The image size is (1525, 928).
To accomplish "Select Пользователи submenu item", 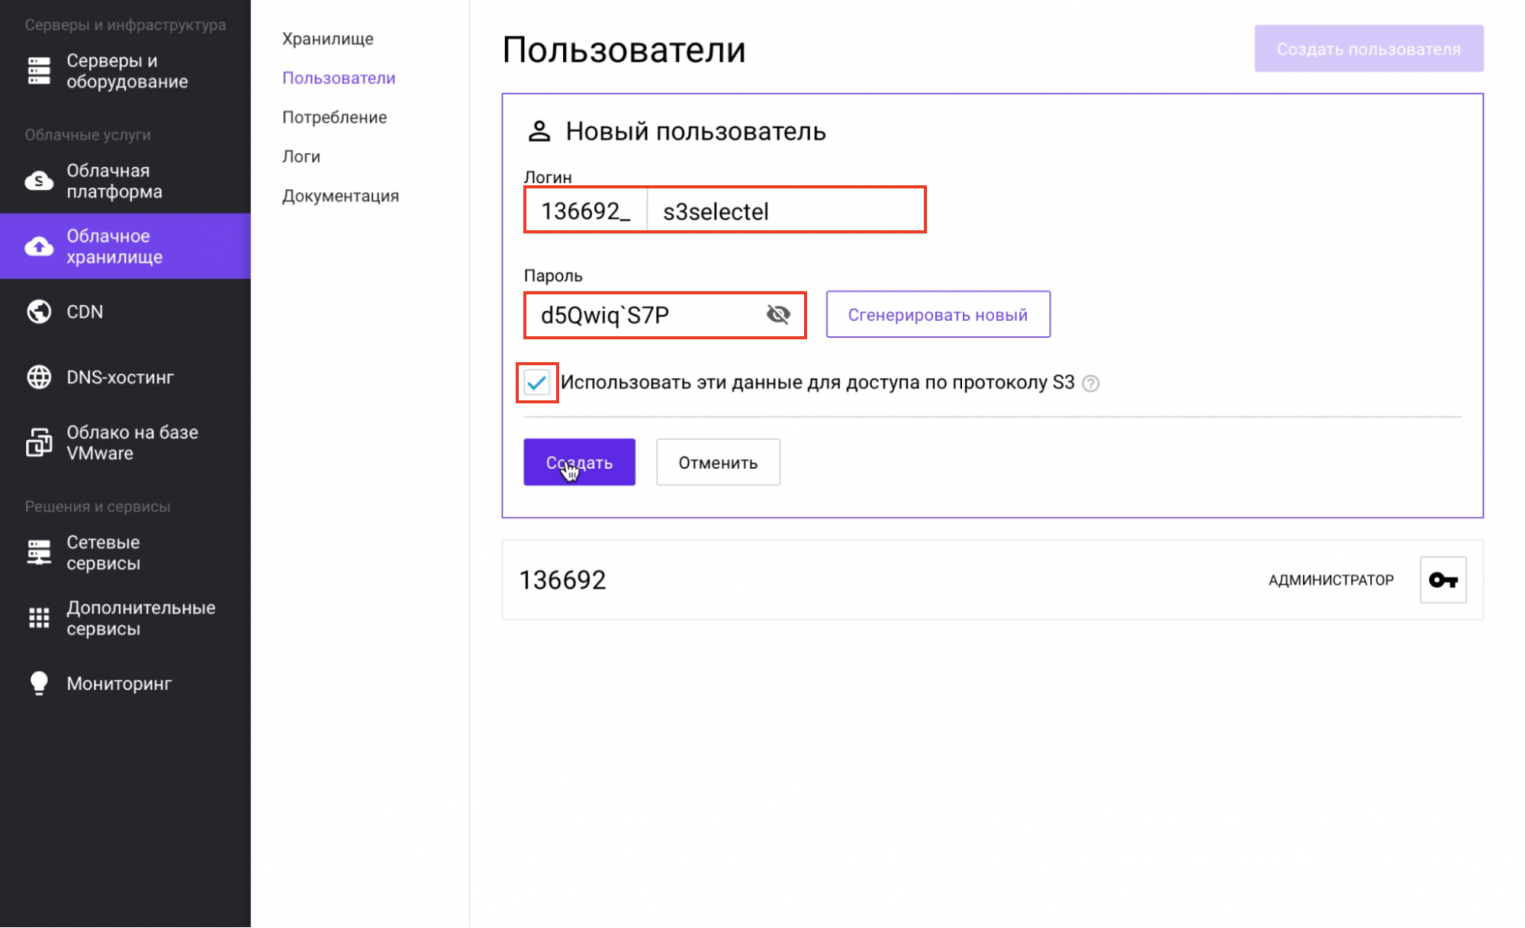I will (x=339, y=78).
